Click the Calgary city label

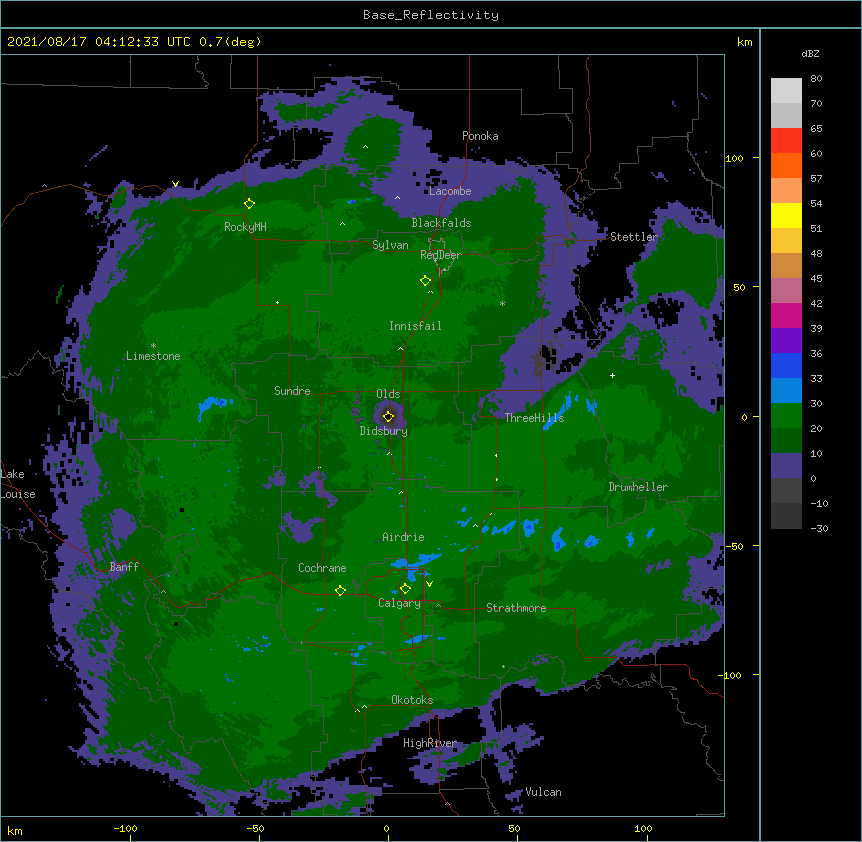[399, 603]
